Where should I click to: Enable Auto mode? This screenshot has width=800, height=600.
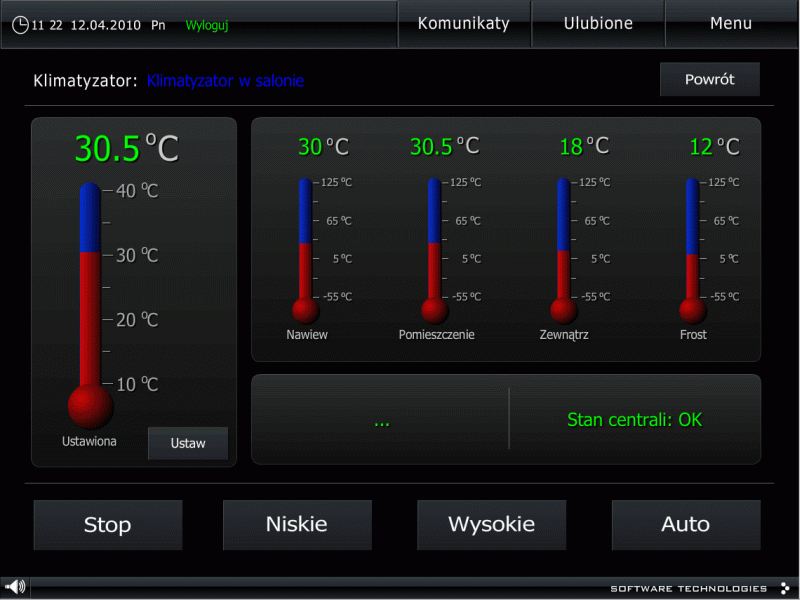[685, 525]
